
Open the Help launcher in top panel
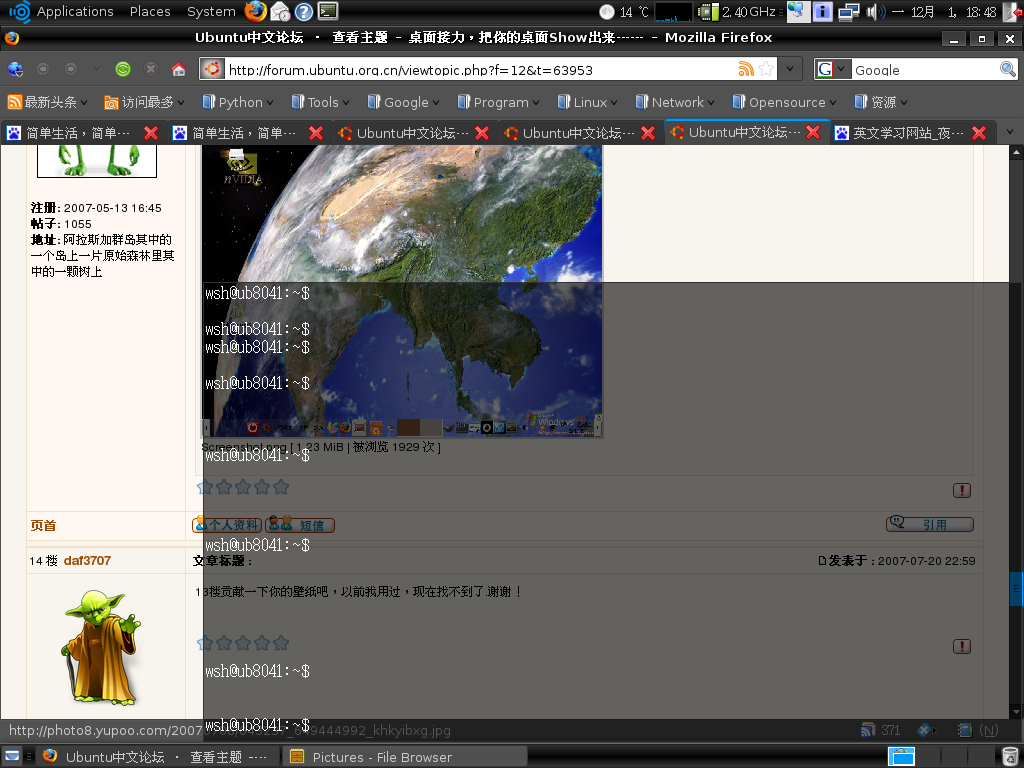[x=304, y=11]
